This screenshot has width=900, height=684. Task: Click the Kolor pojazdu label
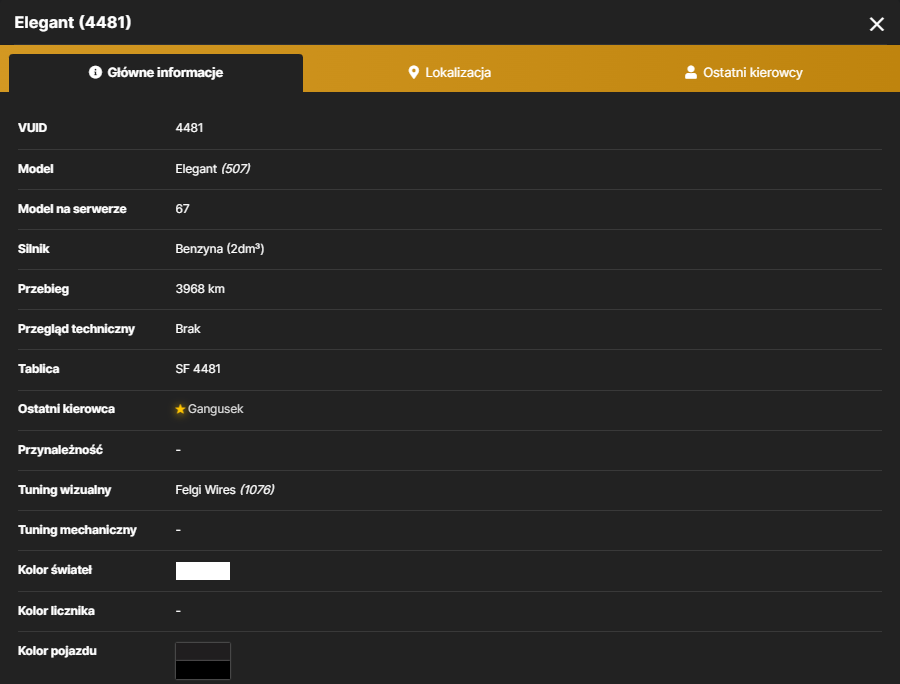point(57,651)
